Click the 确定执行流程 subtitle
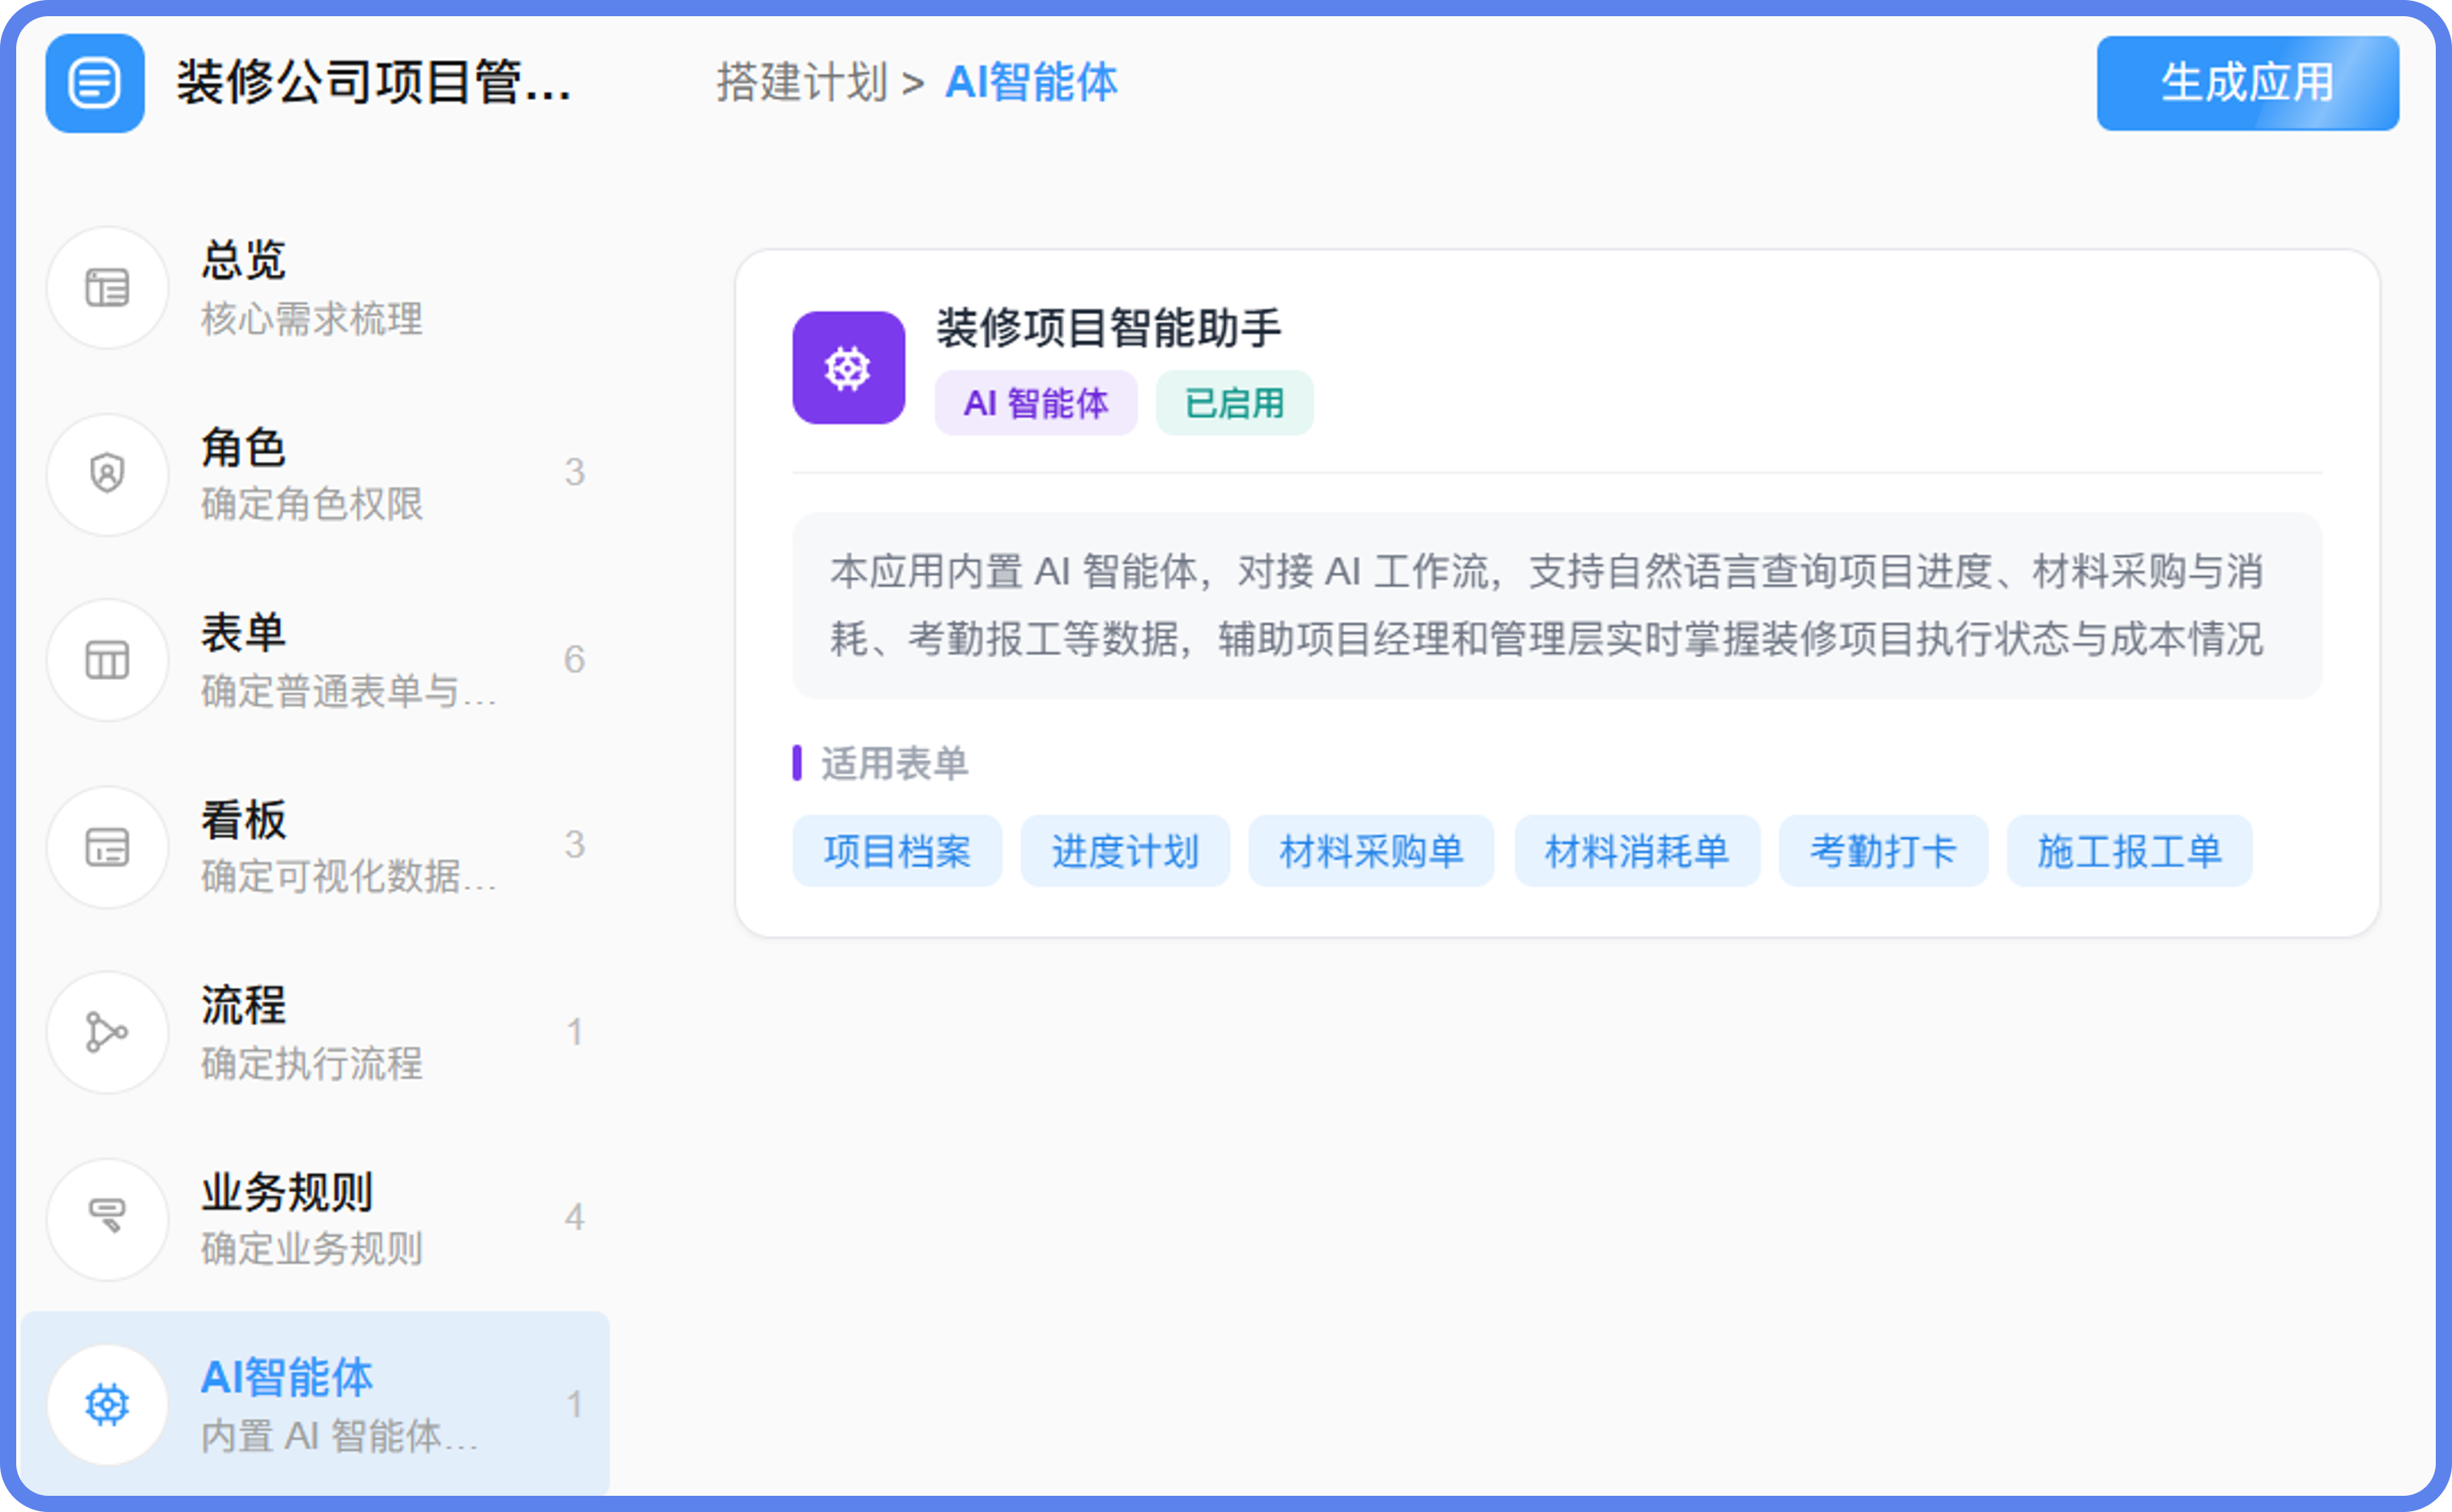This screenshot has width=2452, height=1512. 311,1064
